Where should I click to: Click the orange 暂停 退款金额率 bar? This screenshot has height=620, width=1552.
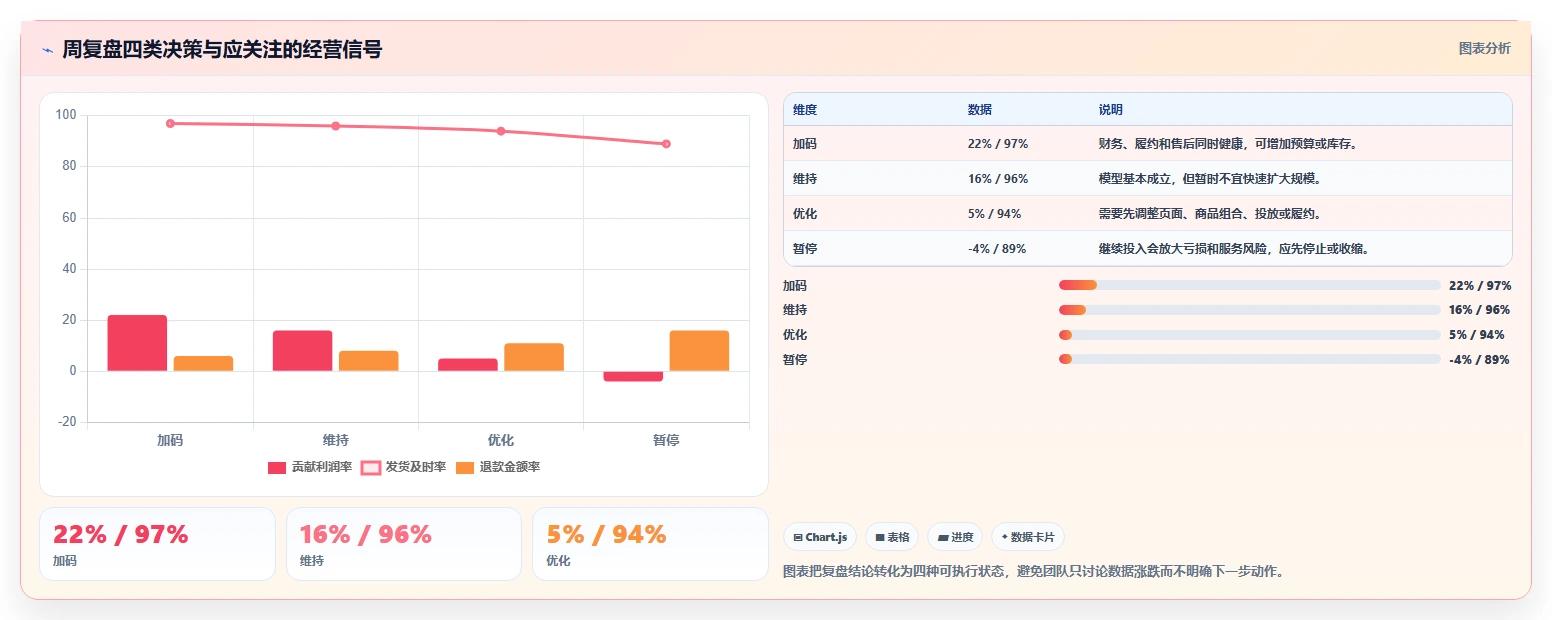[699, 351]
